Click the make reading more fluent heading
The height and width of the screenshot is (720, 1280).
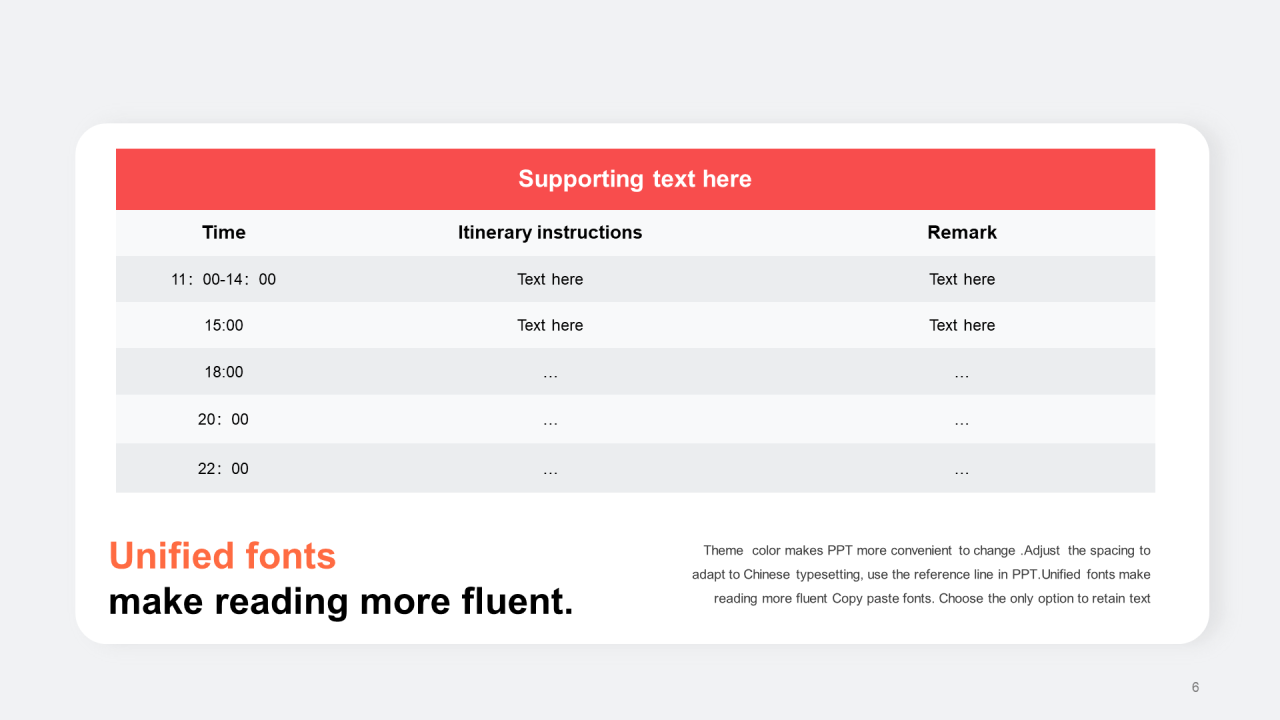(341, 602)
